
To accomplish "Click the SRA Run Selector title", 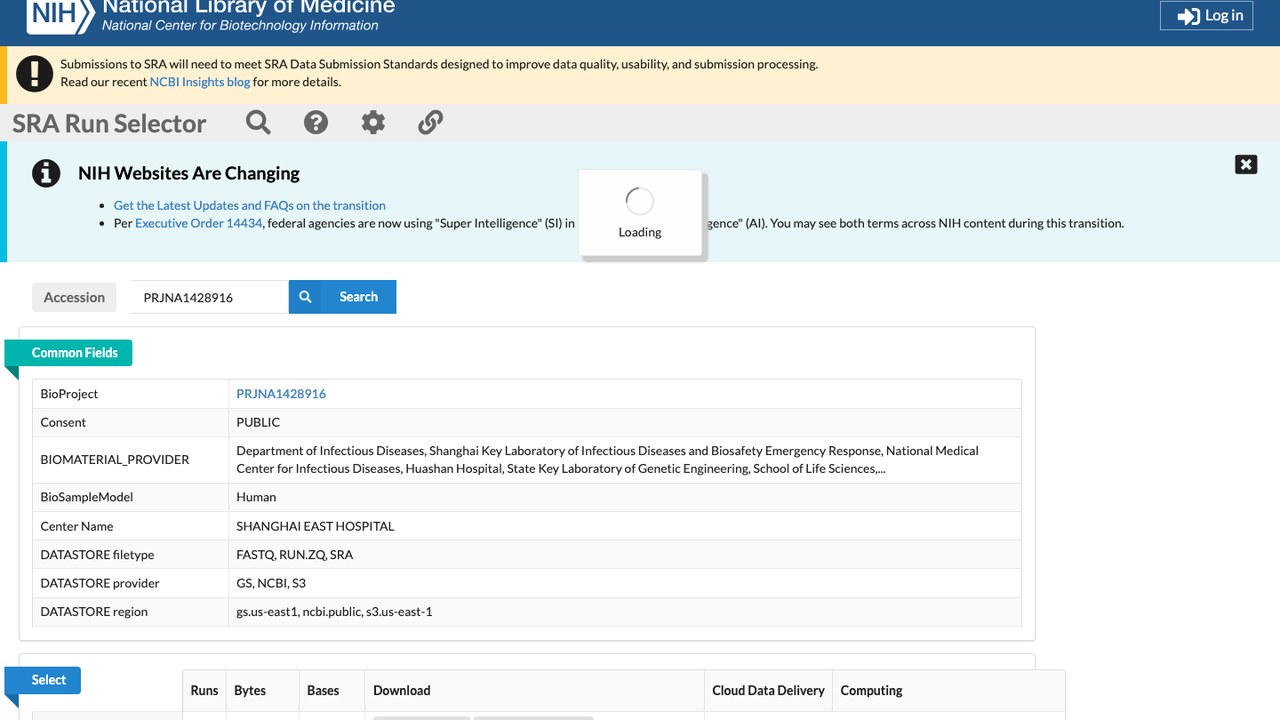I will pos(109,123).
